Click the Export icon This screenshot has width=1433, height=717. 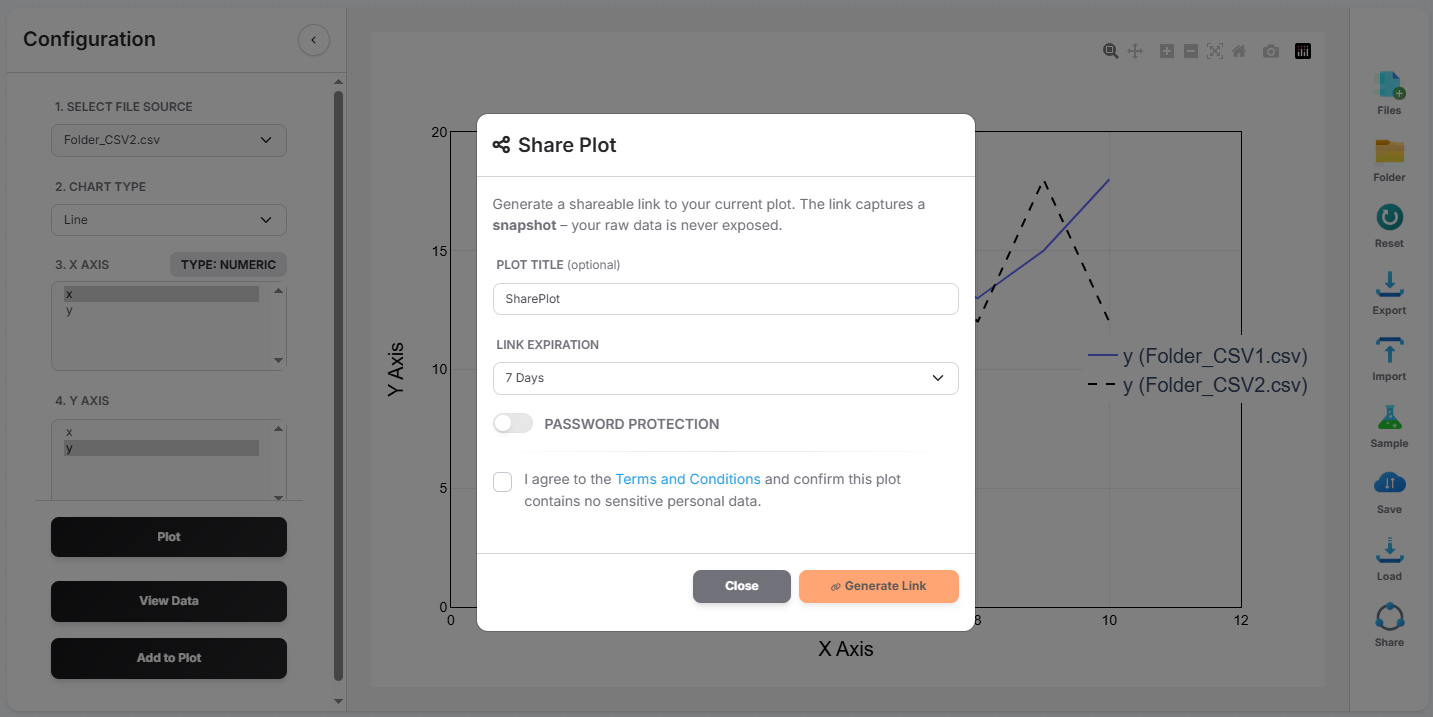1389,285
